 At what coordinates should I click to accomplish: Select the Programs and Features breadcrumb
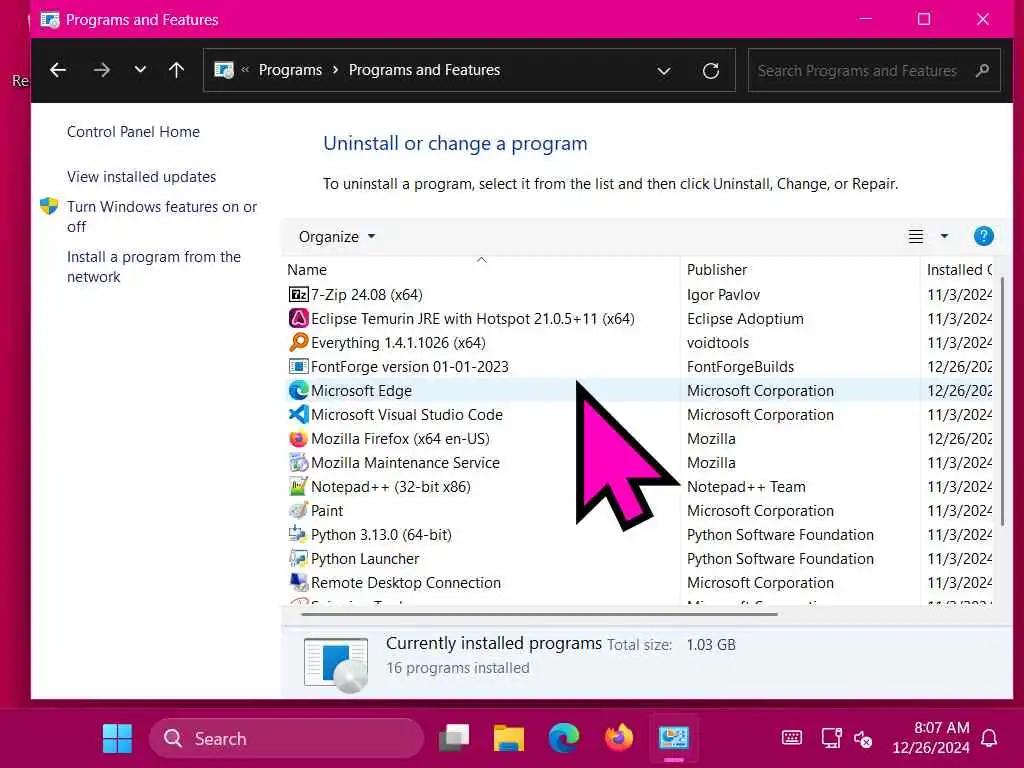click(424, 70)
